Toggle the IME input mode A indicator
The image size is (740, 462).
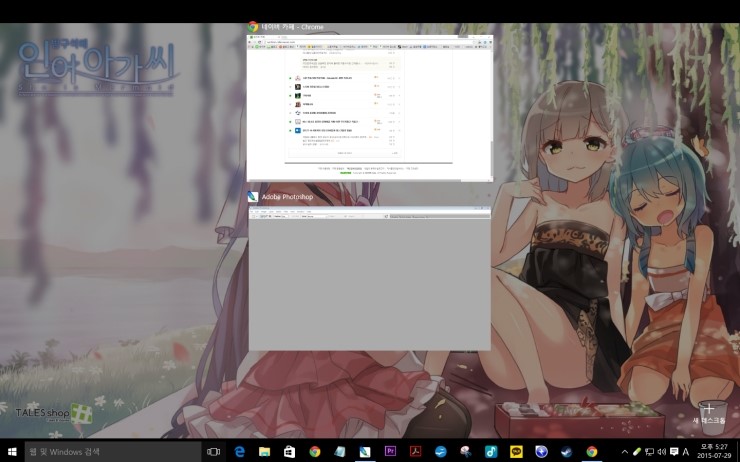[x=686, y=452]
